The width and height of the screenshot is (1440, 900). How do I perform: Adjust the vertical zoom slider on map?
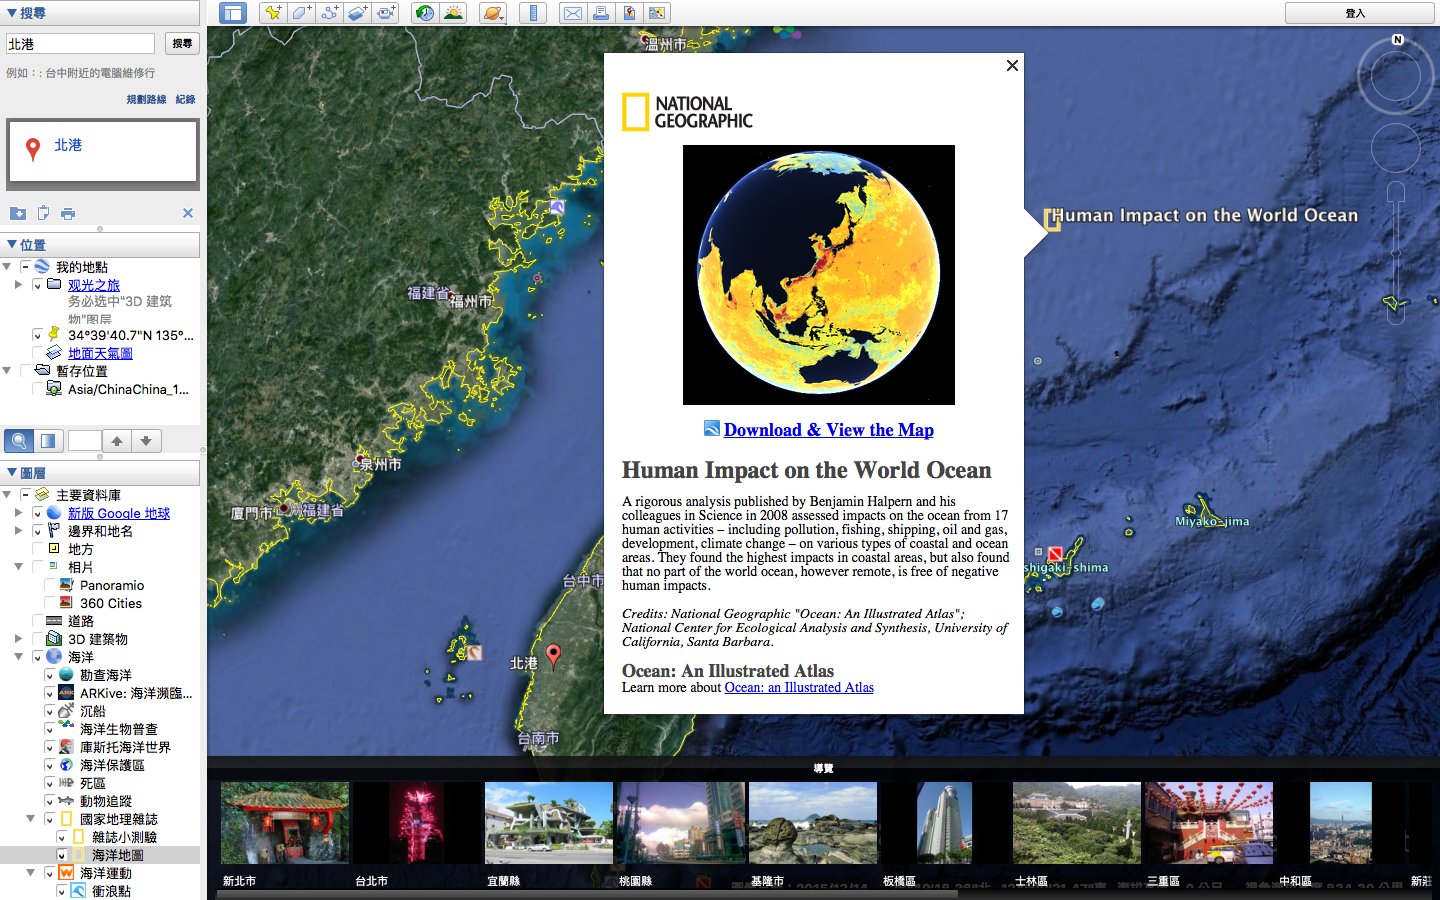(1396, 253)
